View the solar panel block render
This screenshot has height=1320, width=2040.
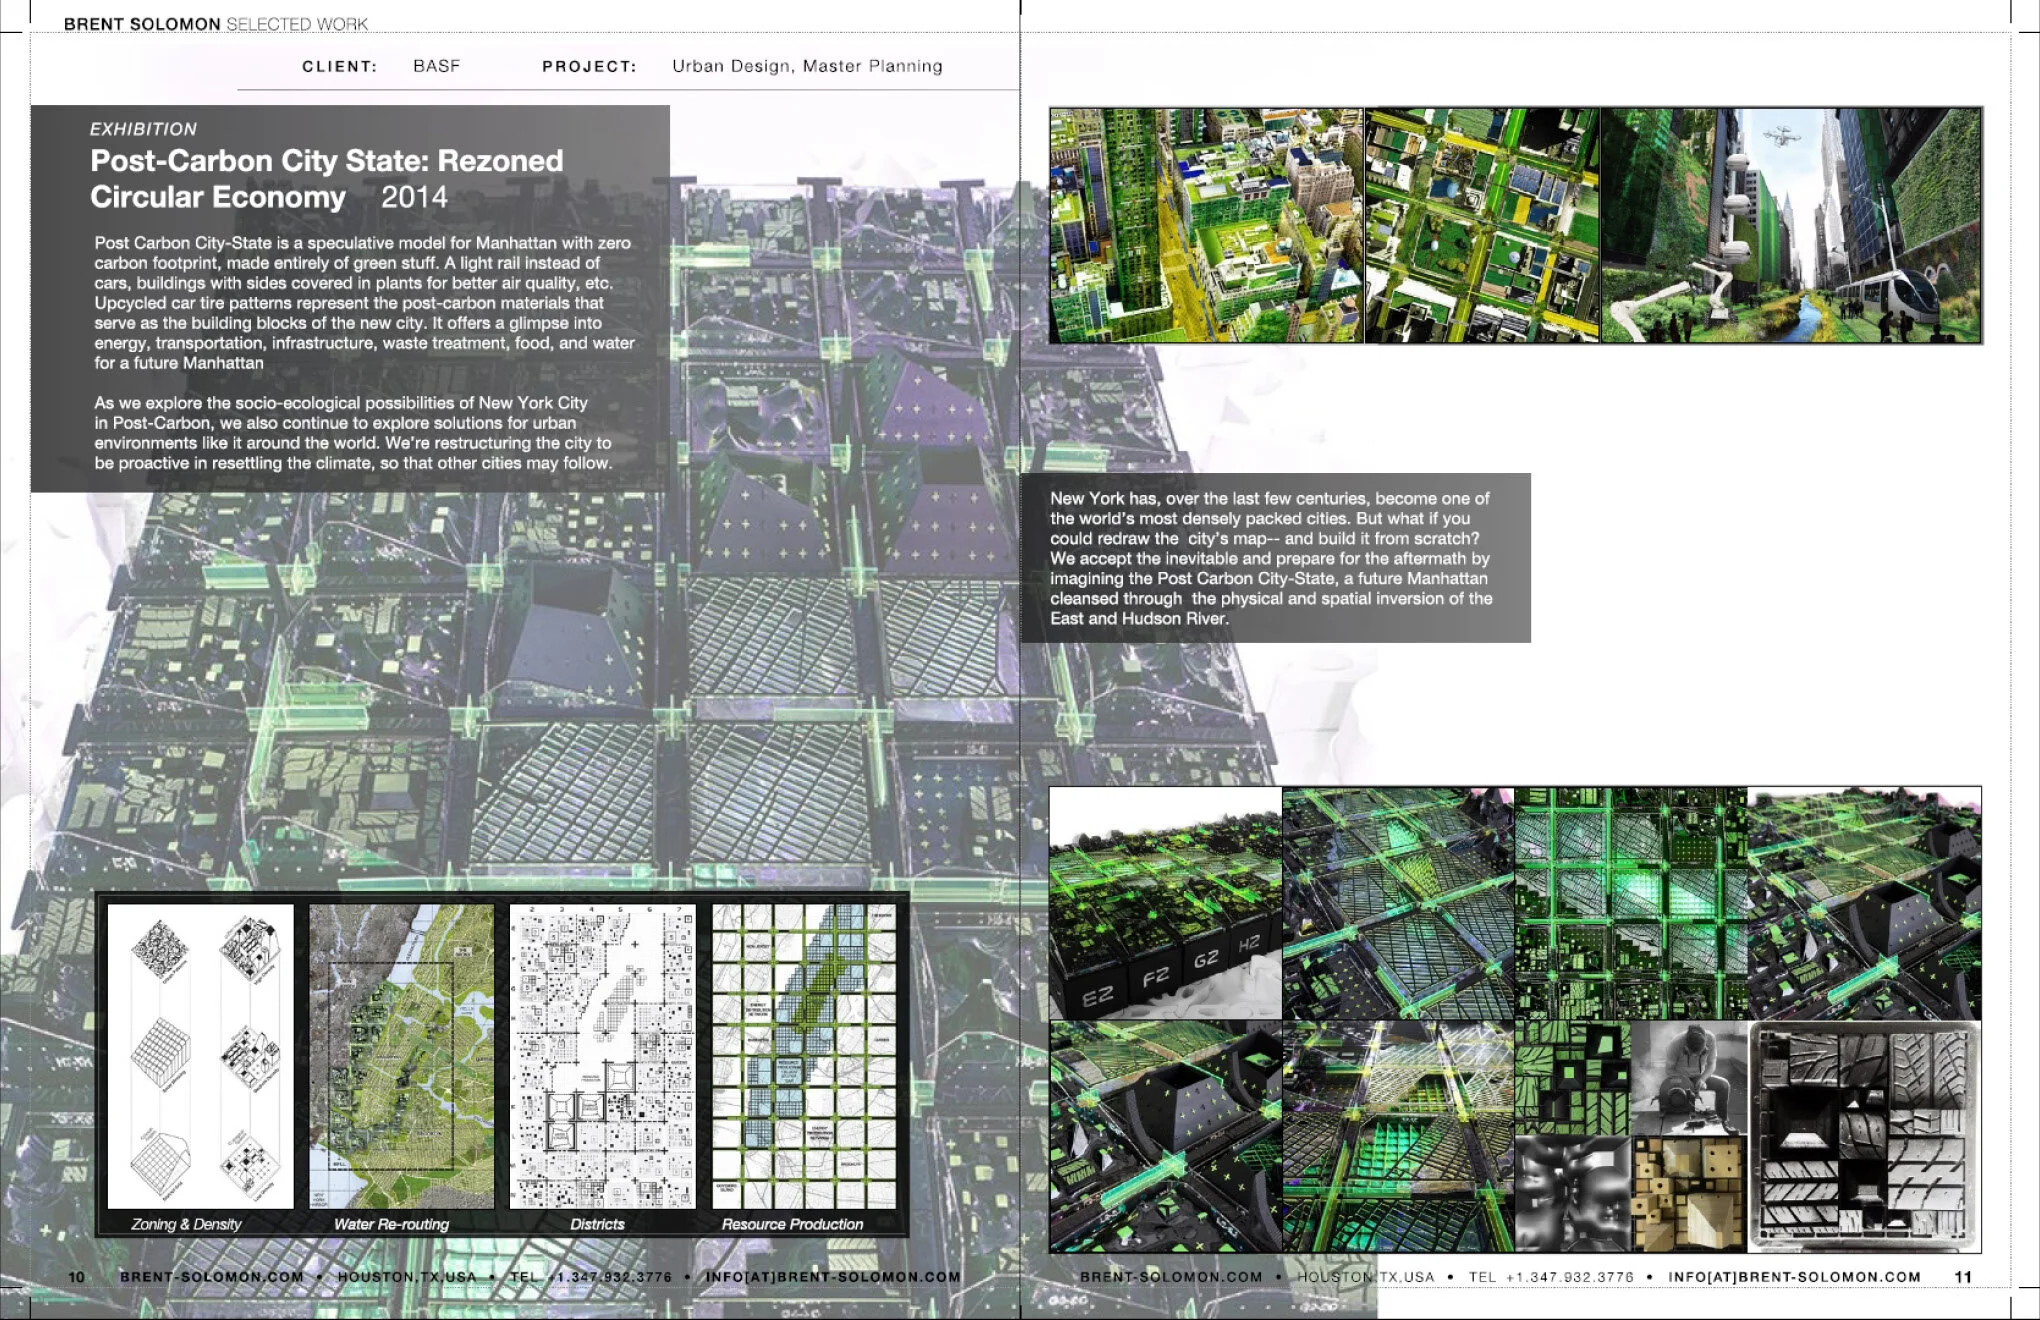coord(1480,225)
